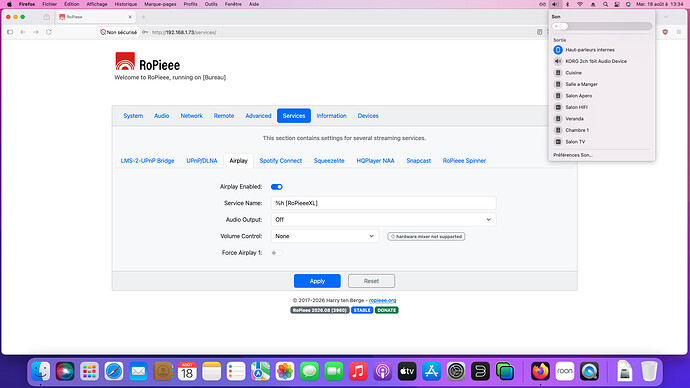This screenshot has width=690, height=388.
Task: Open the Apple TV app in Dock
Action: click(x=407, y=371)
